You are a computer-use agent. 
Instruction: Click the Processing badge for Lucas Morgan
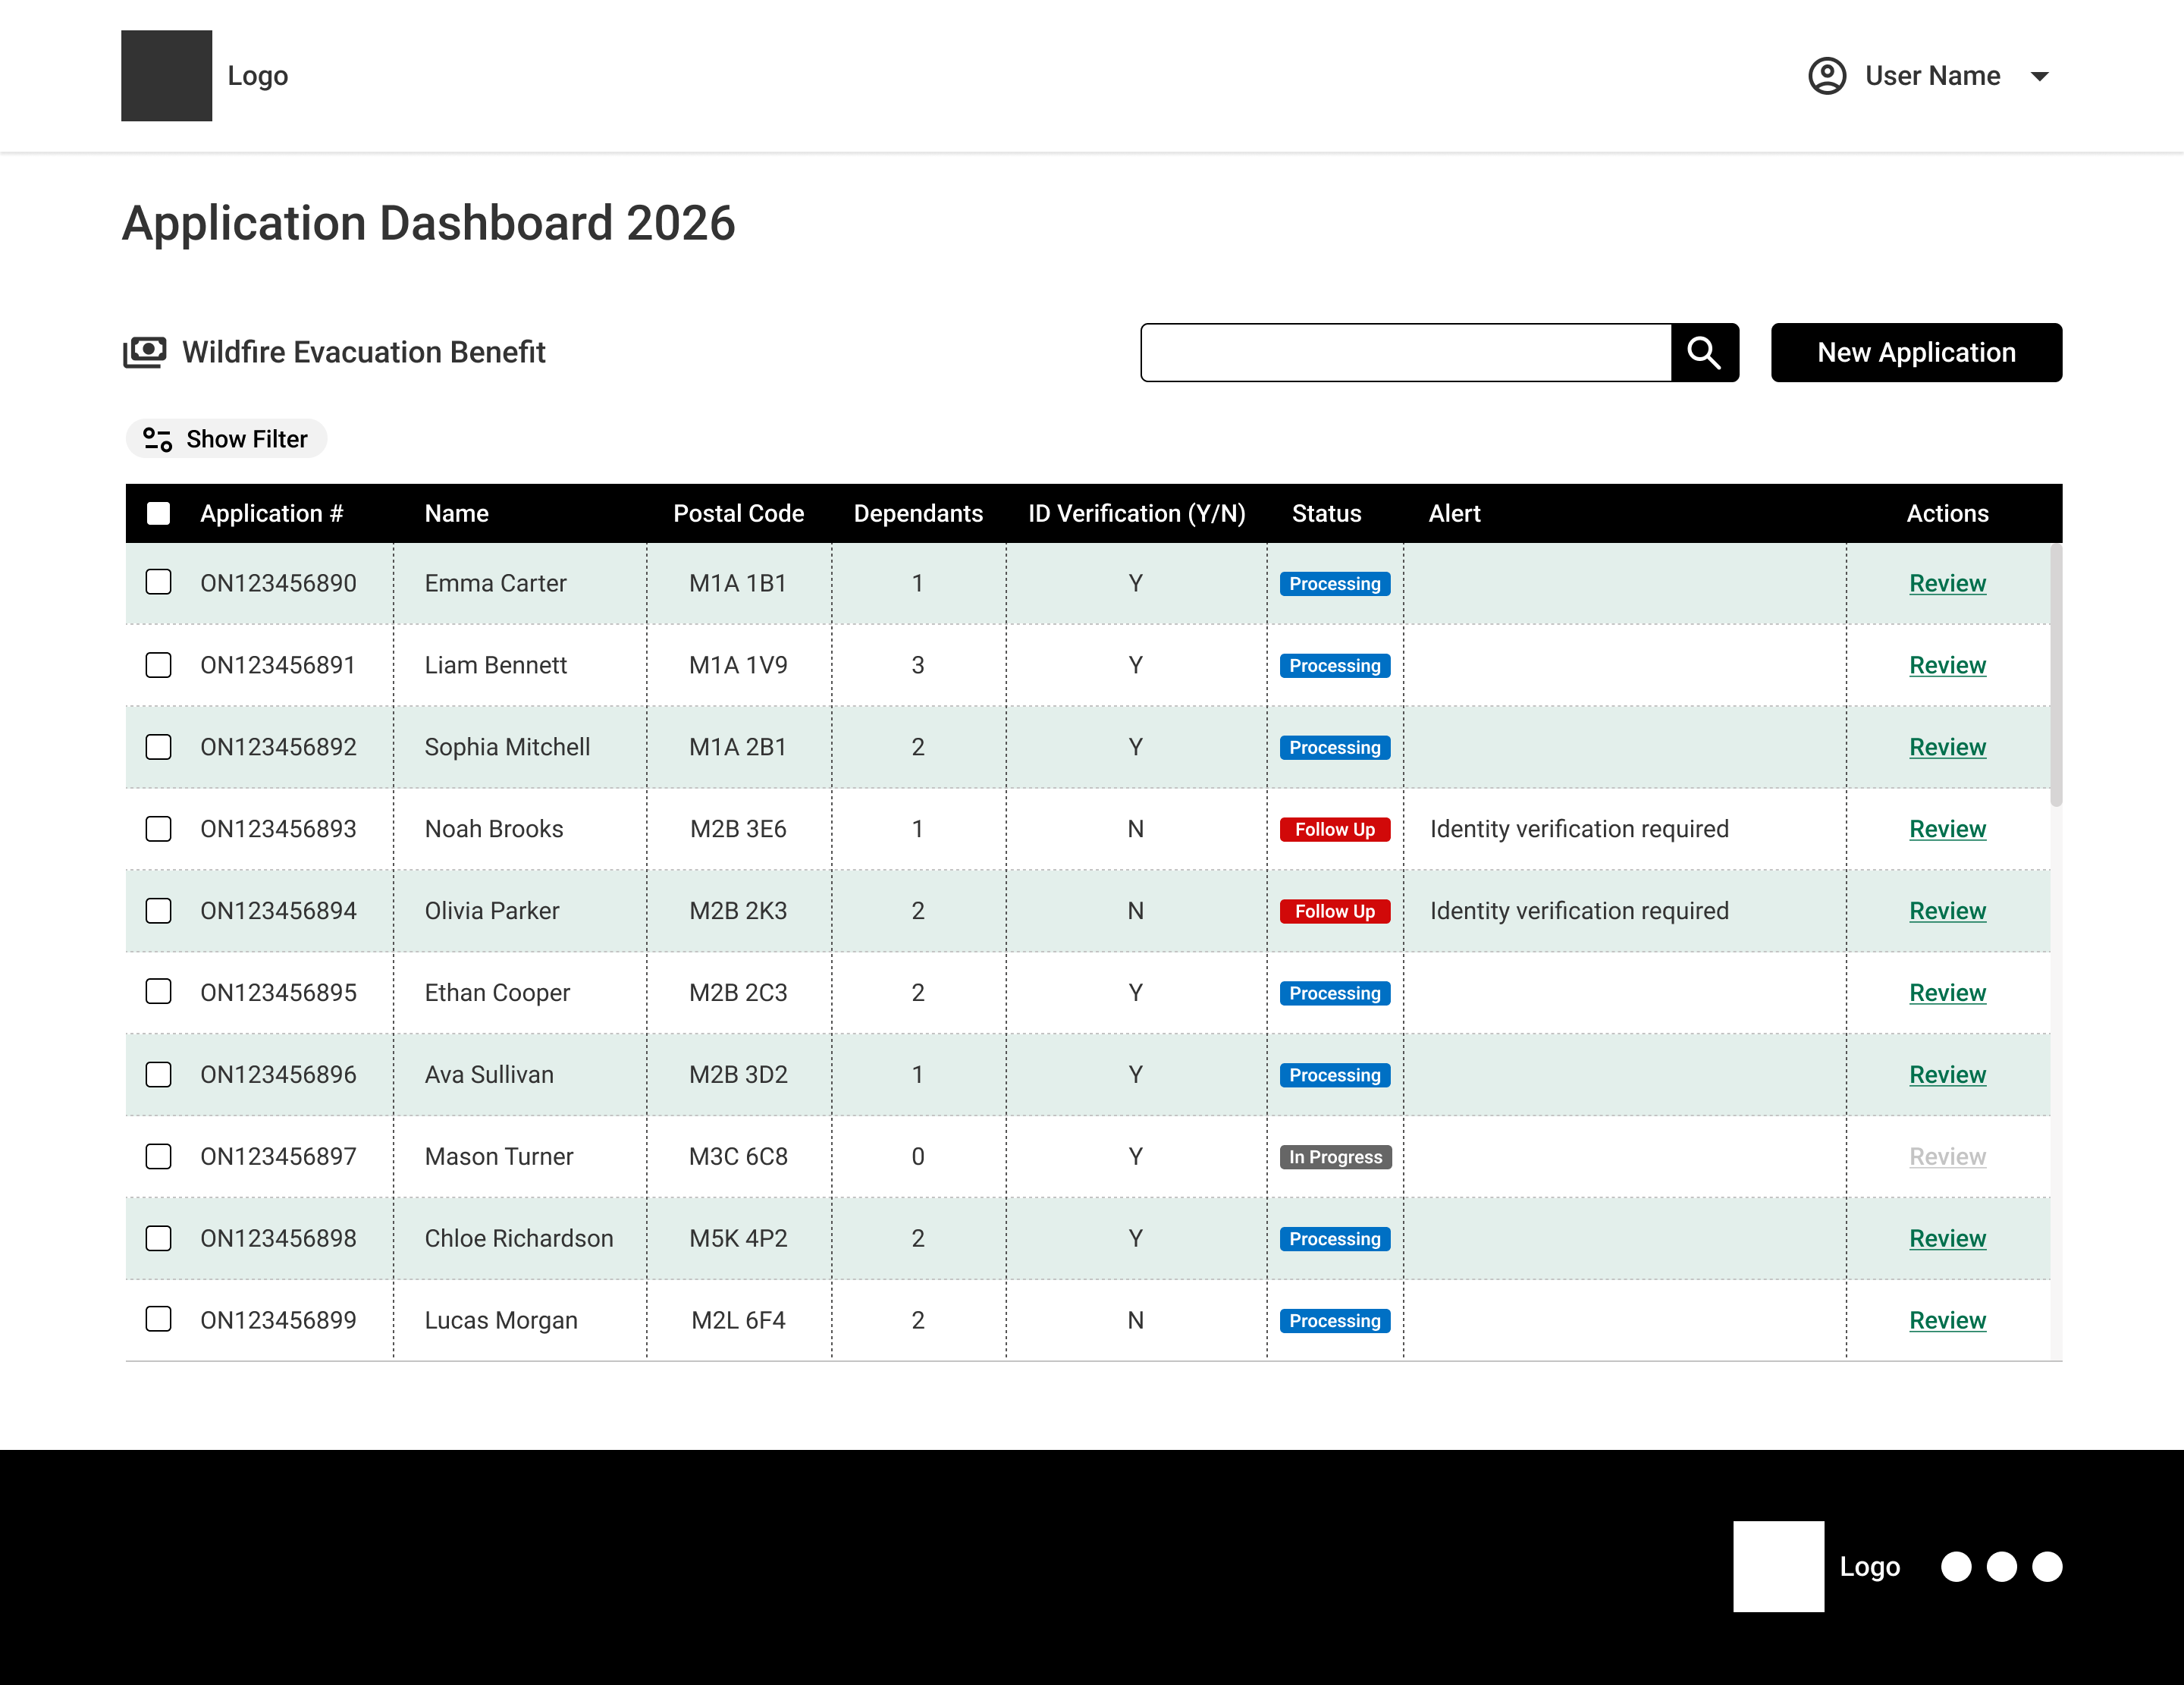tap(1335, 1321)
